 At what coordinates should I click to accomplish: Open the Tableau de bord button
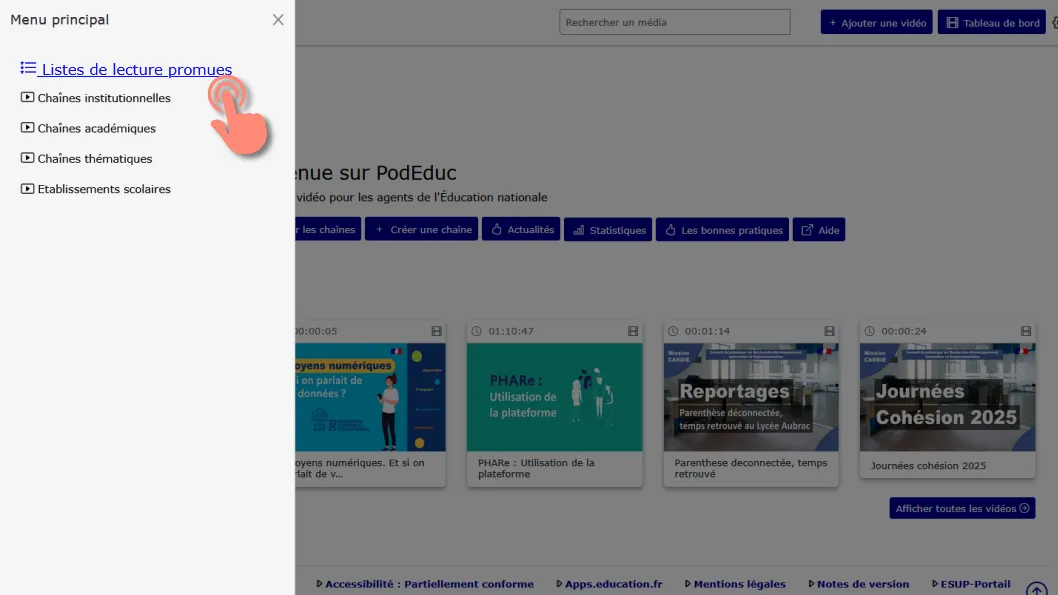click(992, 22)
